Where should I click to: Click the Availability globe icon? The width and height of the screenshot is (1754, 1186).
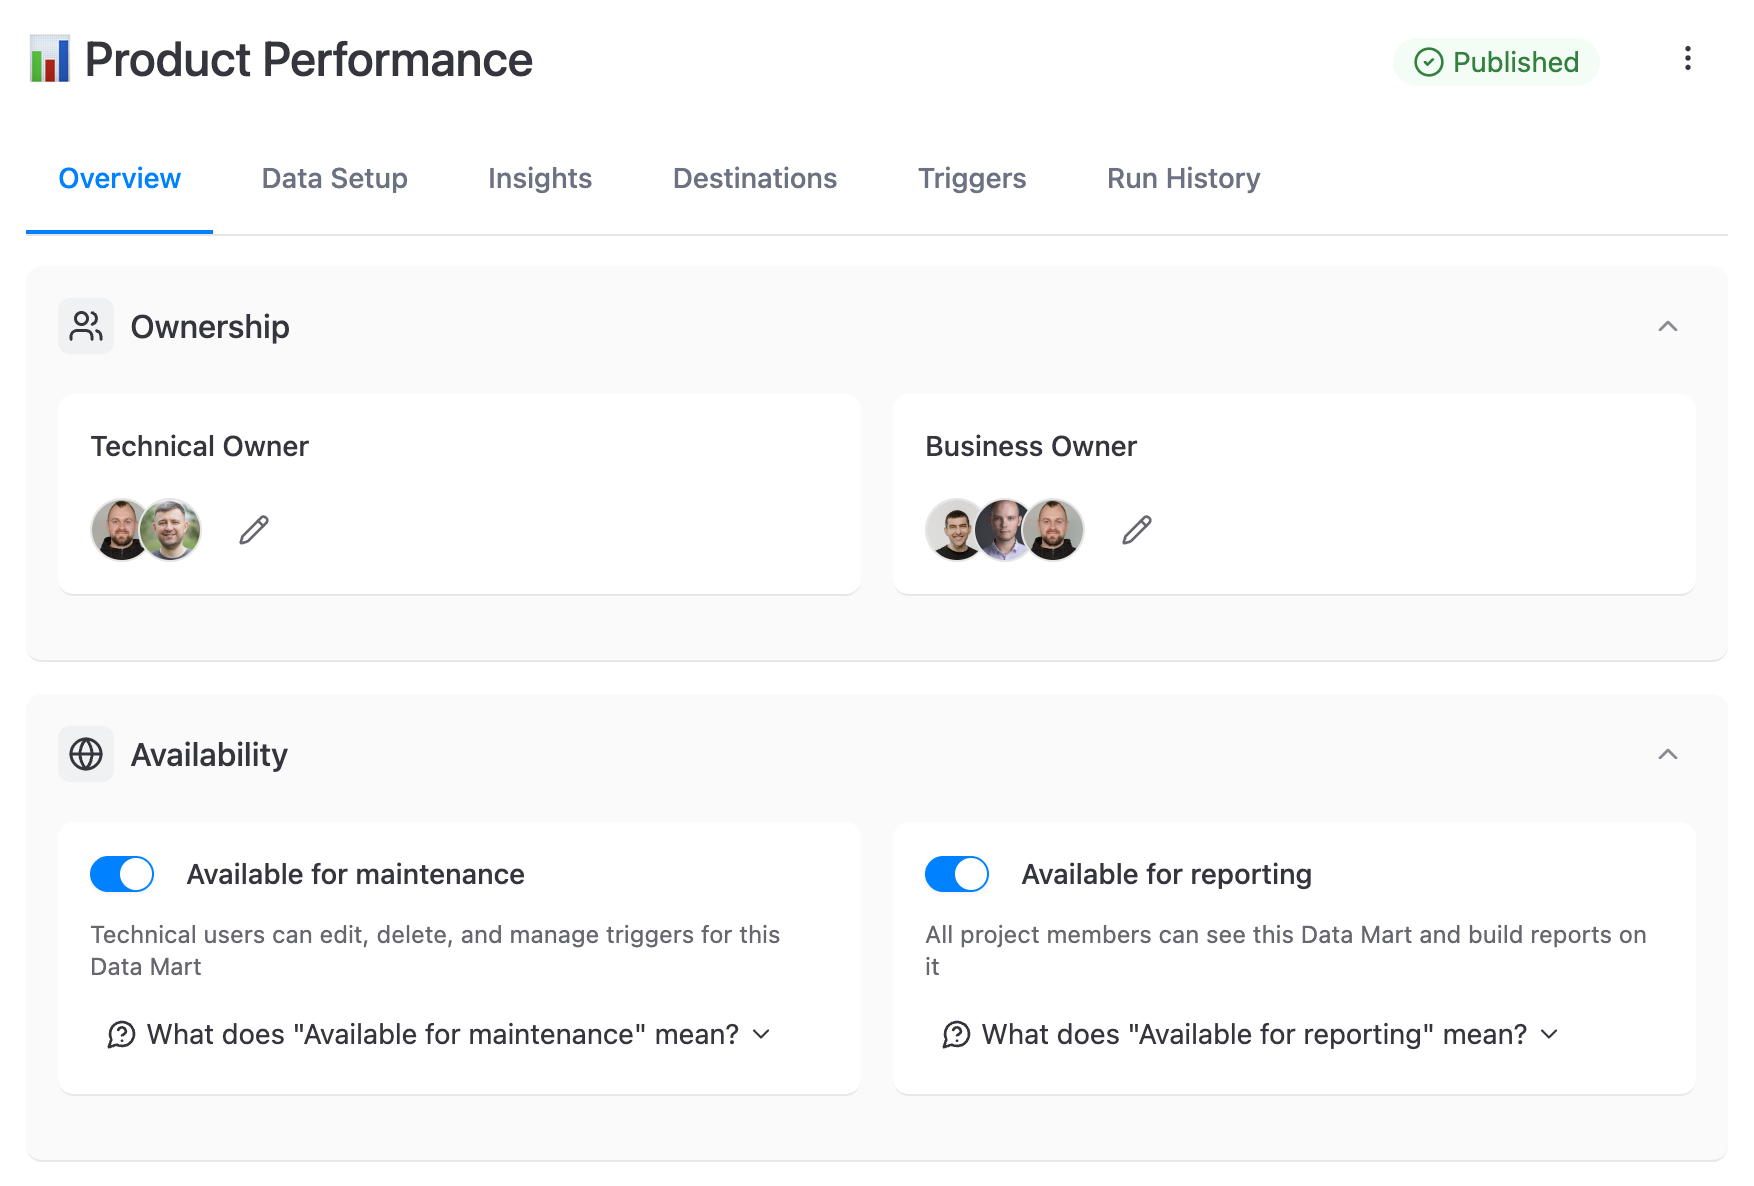(86, 755)
